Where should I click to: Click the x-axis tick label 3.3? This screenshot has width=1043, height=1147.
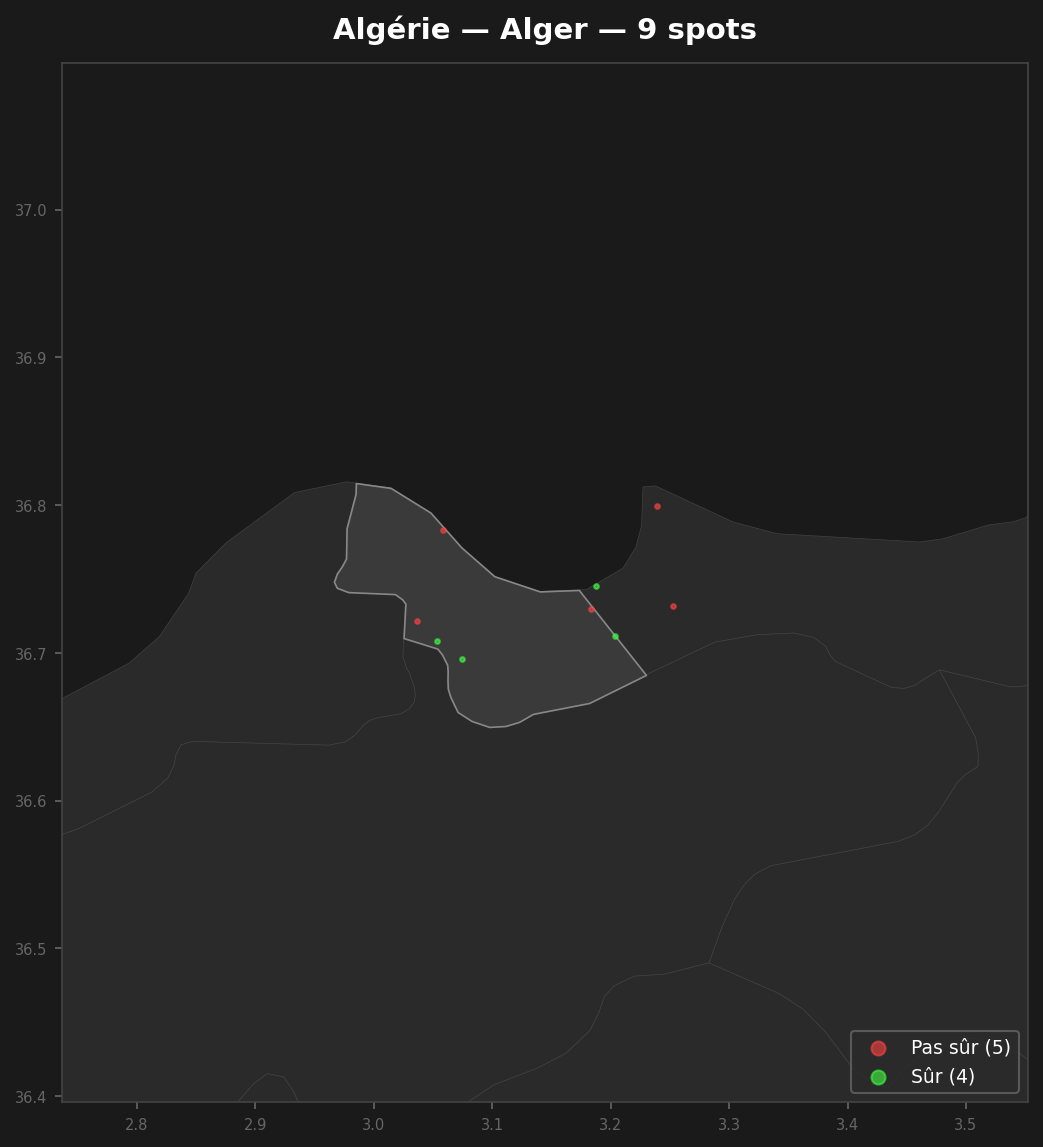(x=728, y=1124)
